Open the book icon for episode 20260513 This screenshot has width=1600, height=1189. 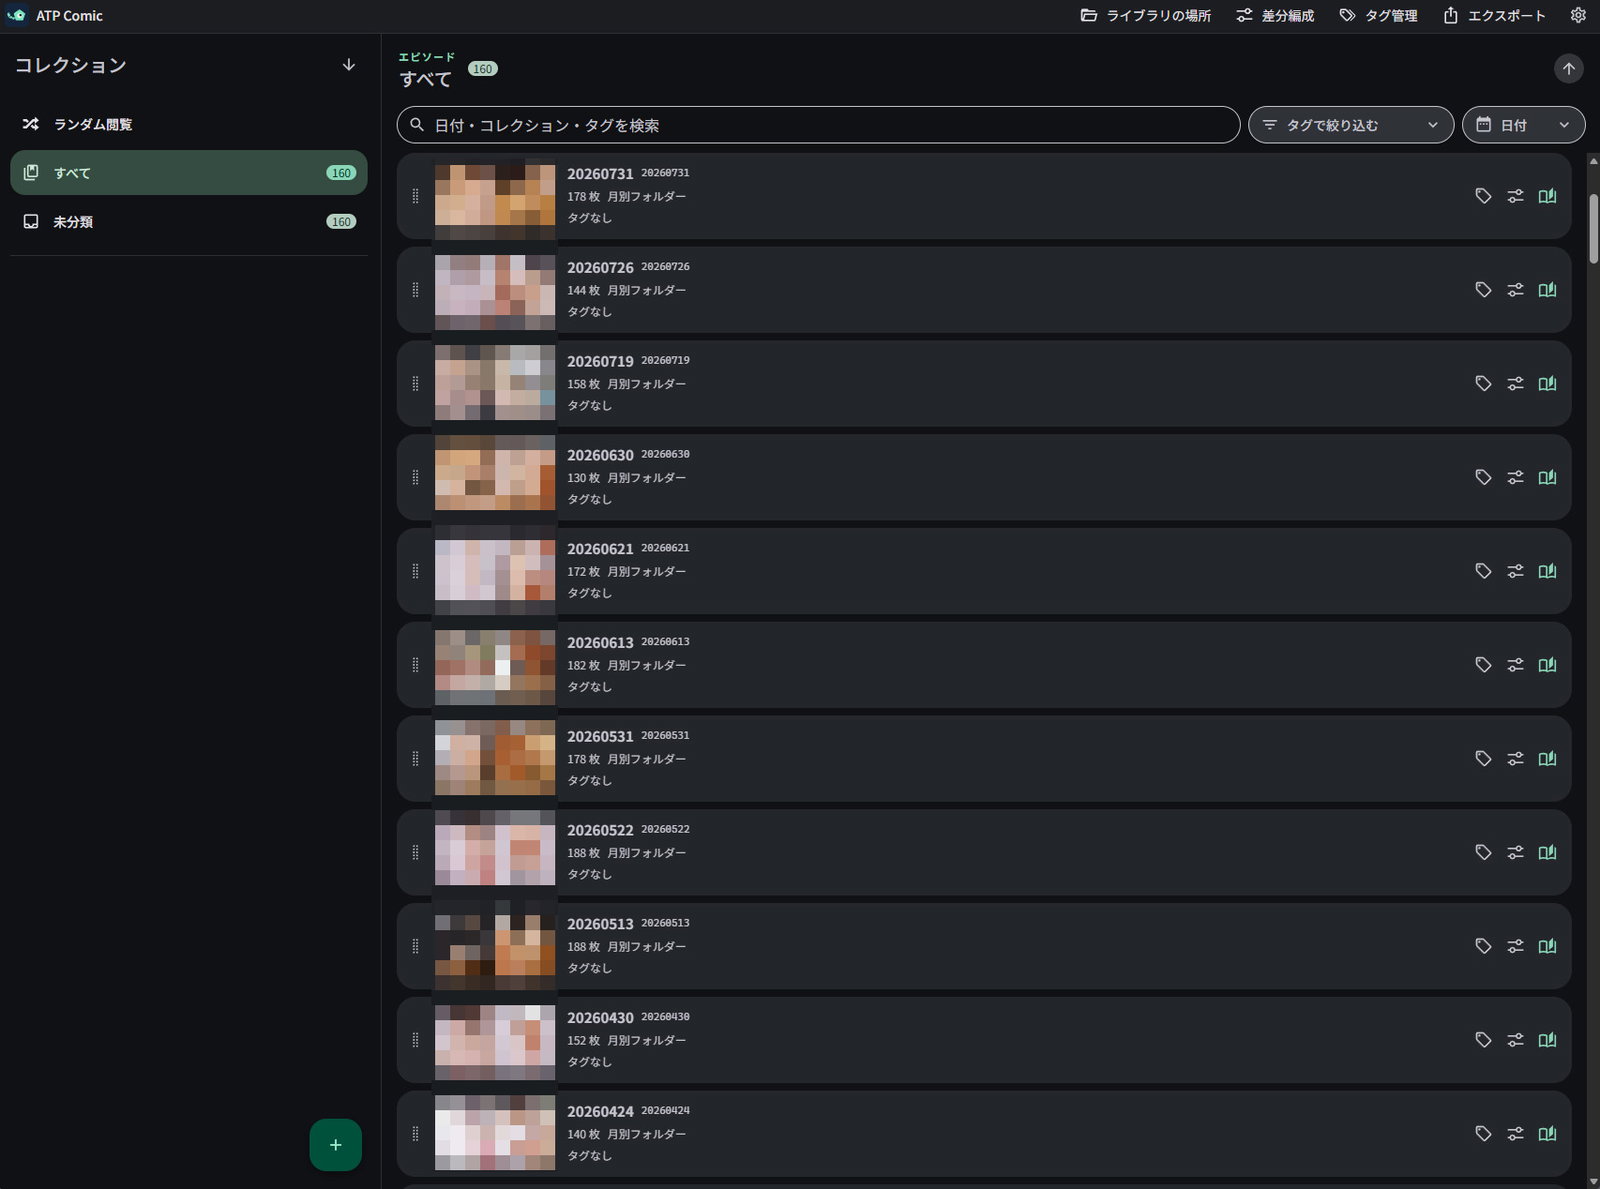coord(1547,946)
